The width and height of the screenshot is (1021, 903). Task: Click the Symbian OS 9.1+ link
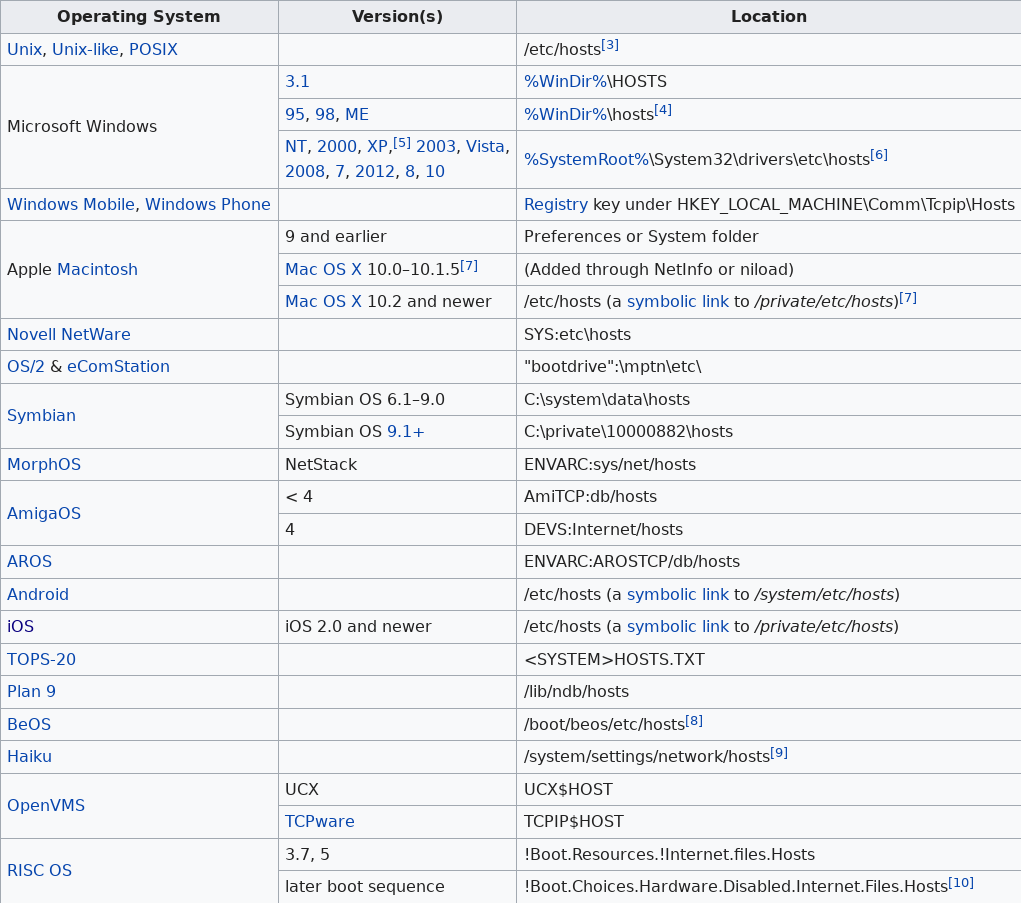coord(406,432)
